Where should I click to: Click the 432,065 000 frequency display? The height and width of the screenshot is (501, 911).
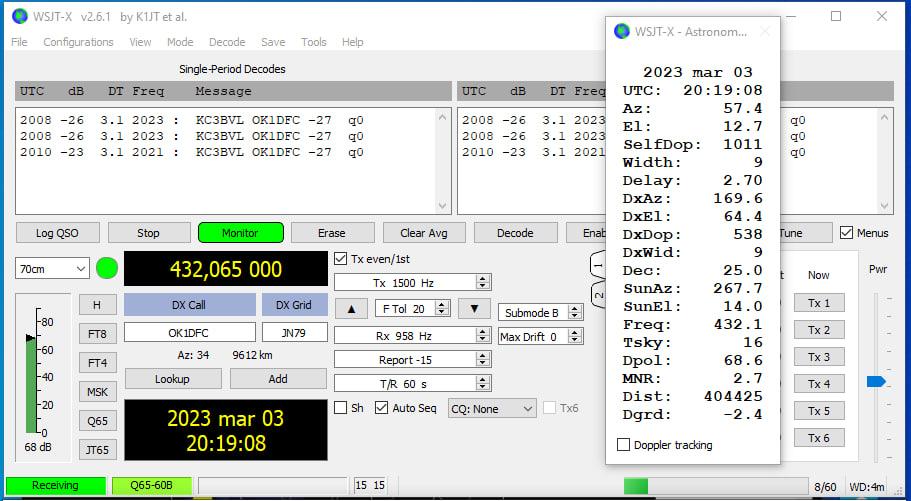pos(225,269)
